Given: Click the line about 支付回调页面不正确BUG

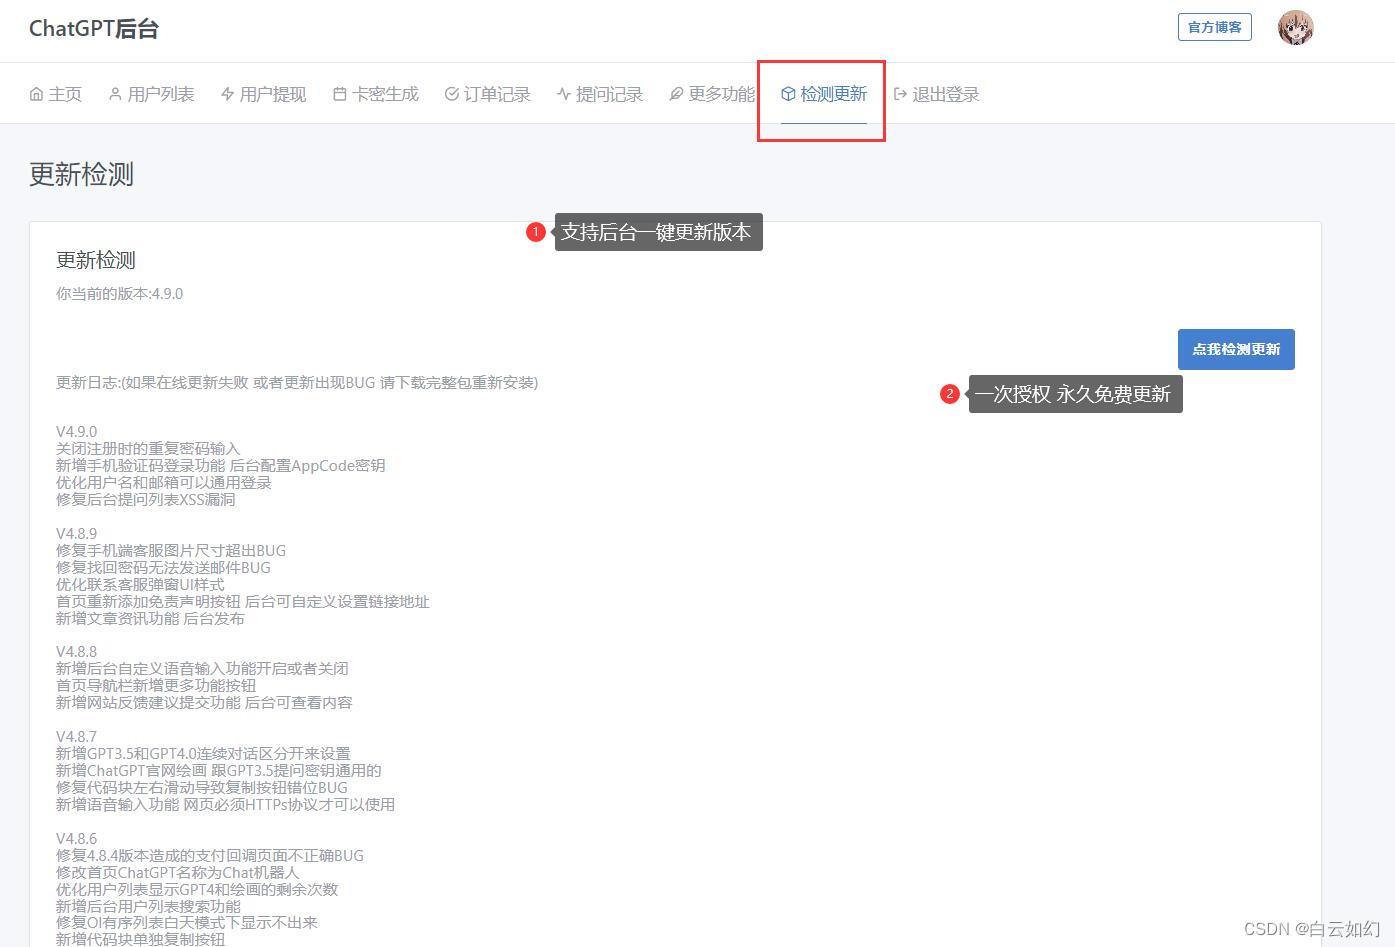Looking at the screenshot, I should pyautogui.click(x=210, y=856).
